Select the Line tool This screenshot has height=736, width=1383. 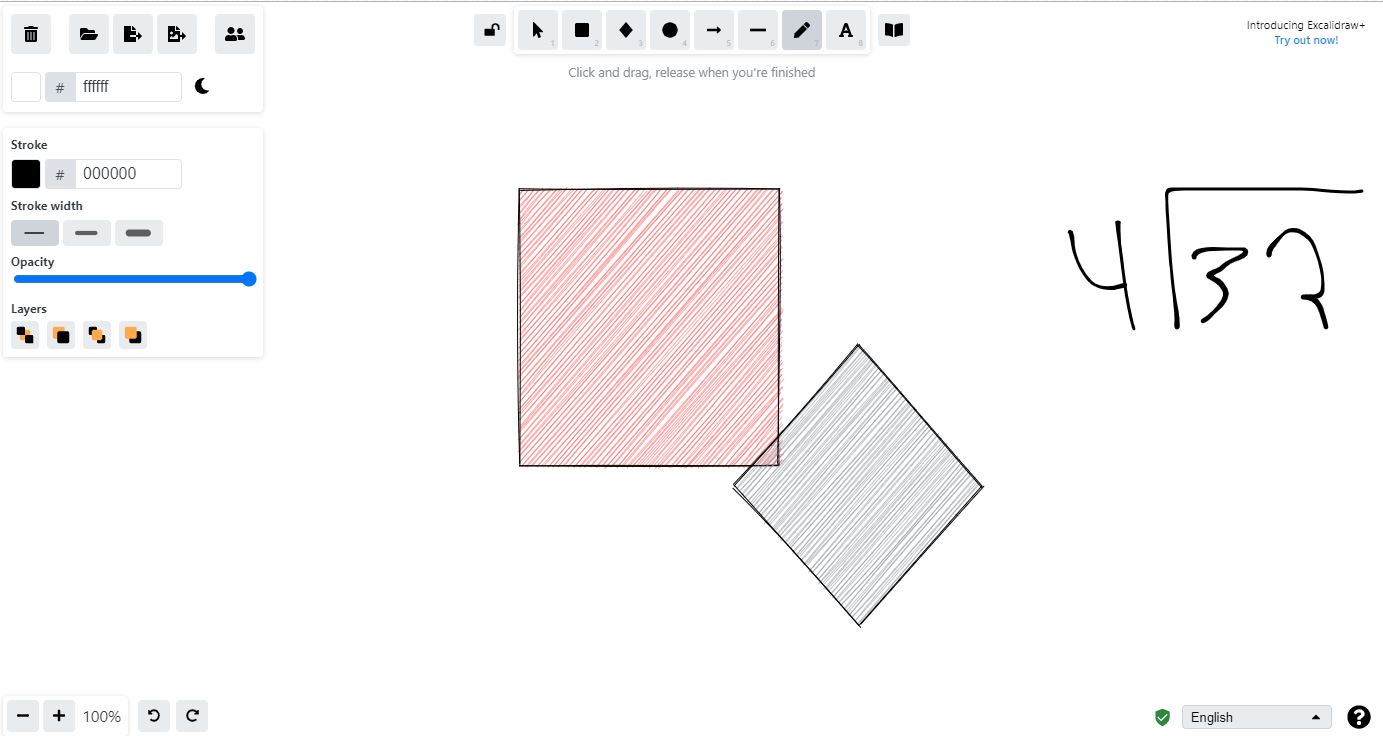(757, 29)
